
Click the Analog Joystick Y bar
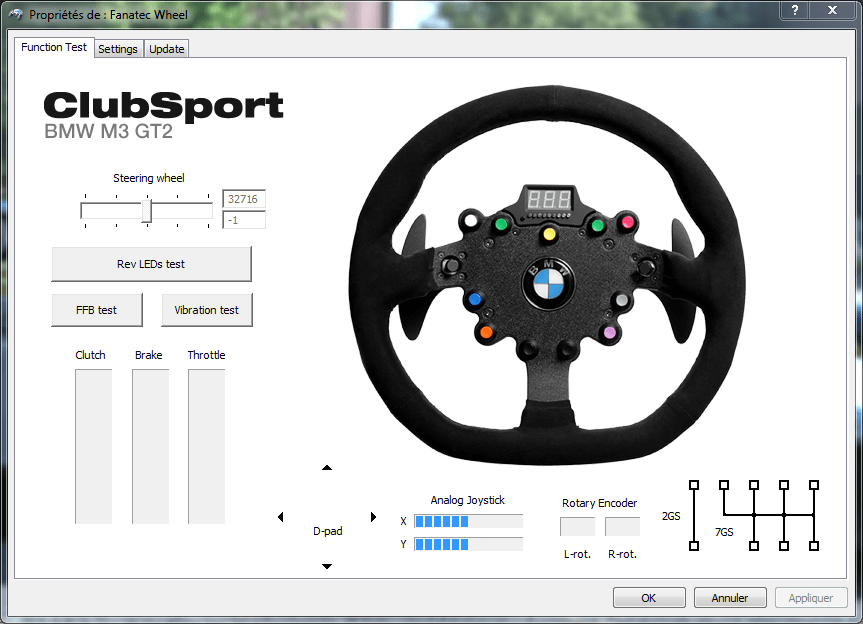pos(468,544)
